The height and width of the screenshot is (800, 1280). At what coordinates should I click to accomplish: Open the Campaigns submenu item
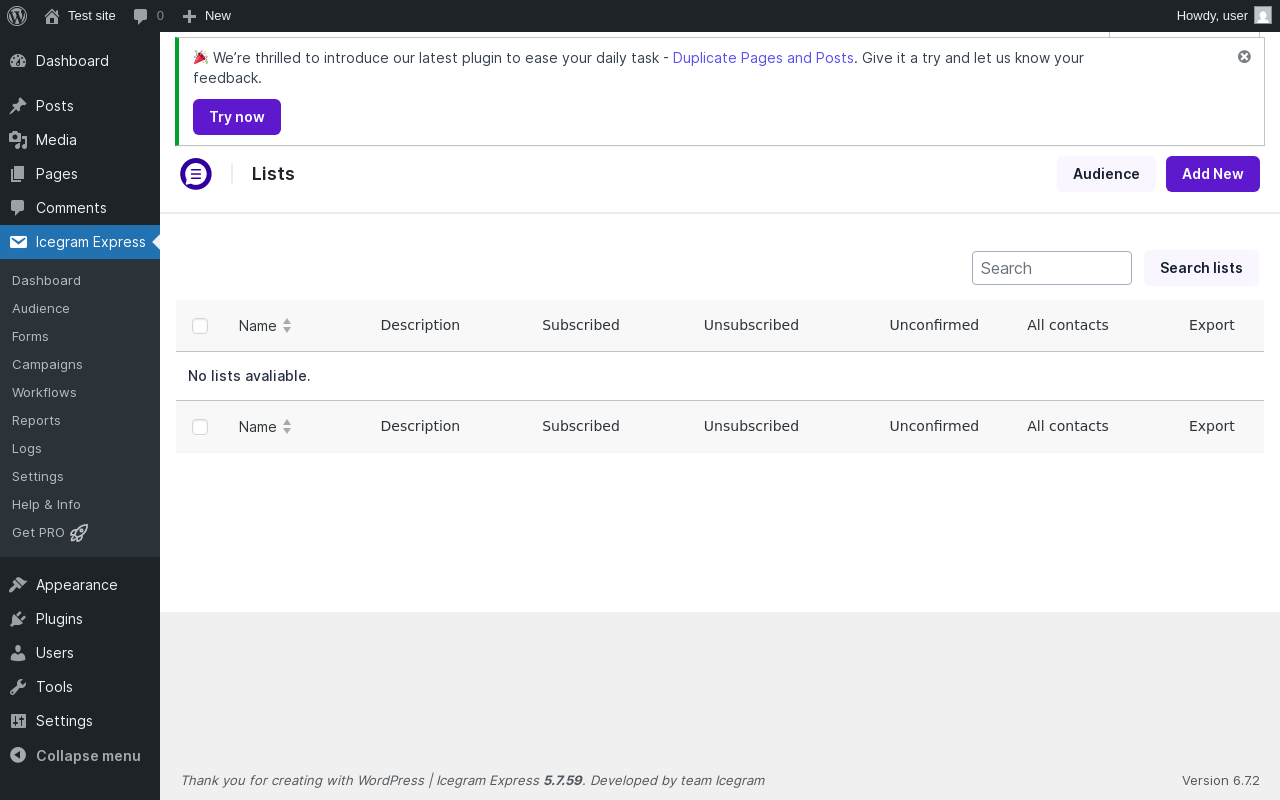click(x=47, y=365)
